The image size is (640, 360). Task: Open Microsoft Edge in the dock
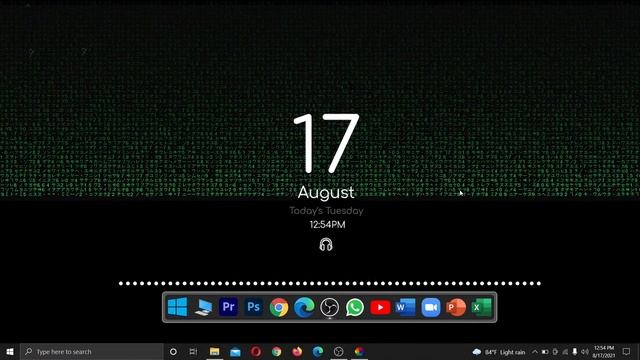click(304, 307)
